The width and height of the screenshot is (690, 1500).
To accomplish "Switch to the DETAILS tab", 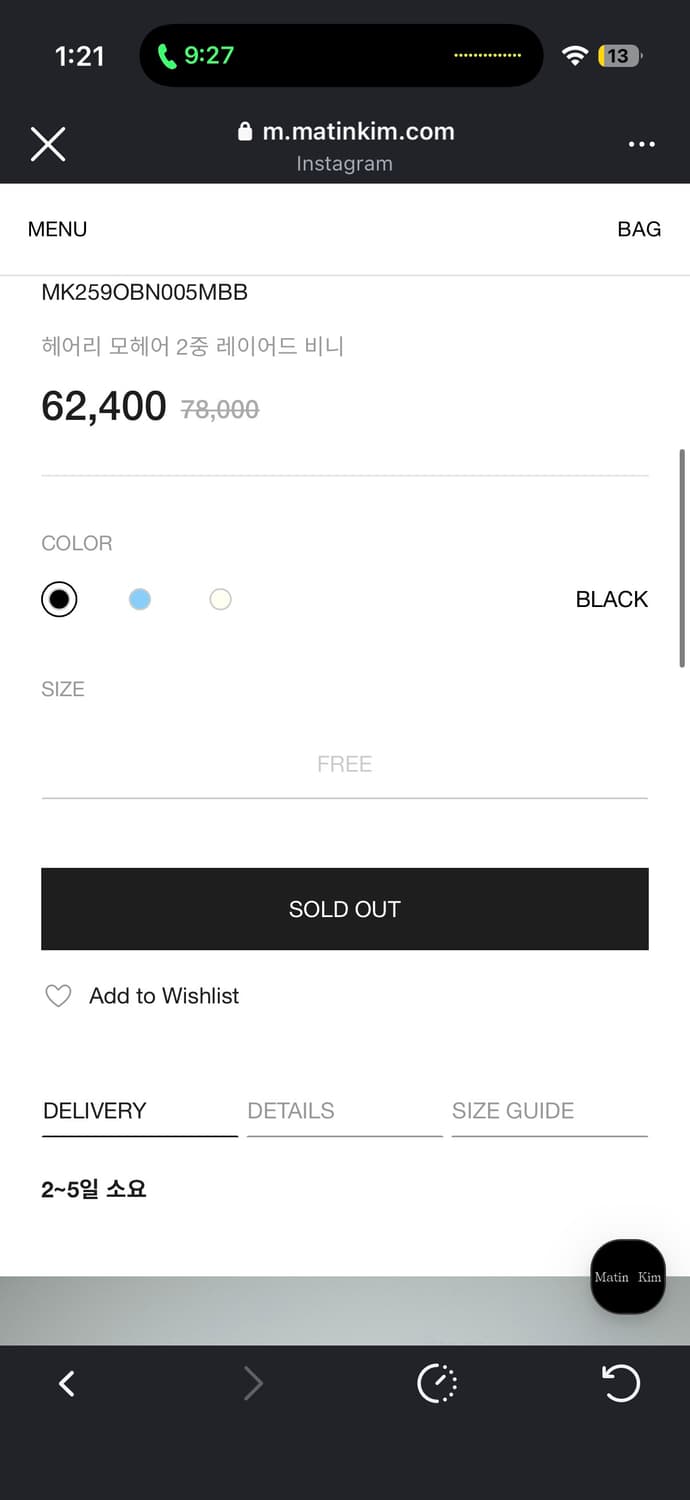I will point(291,1111).
